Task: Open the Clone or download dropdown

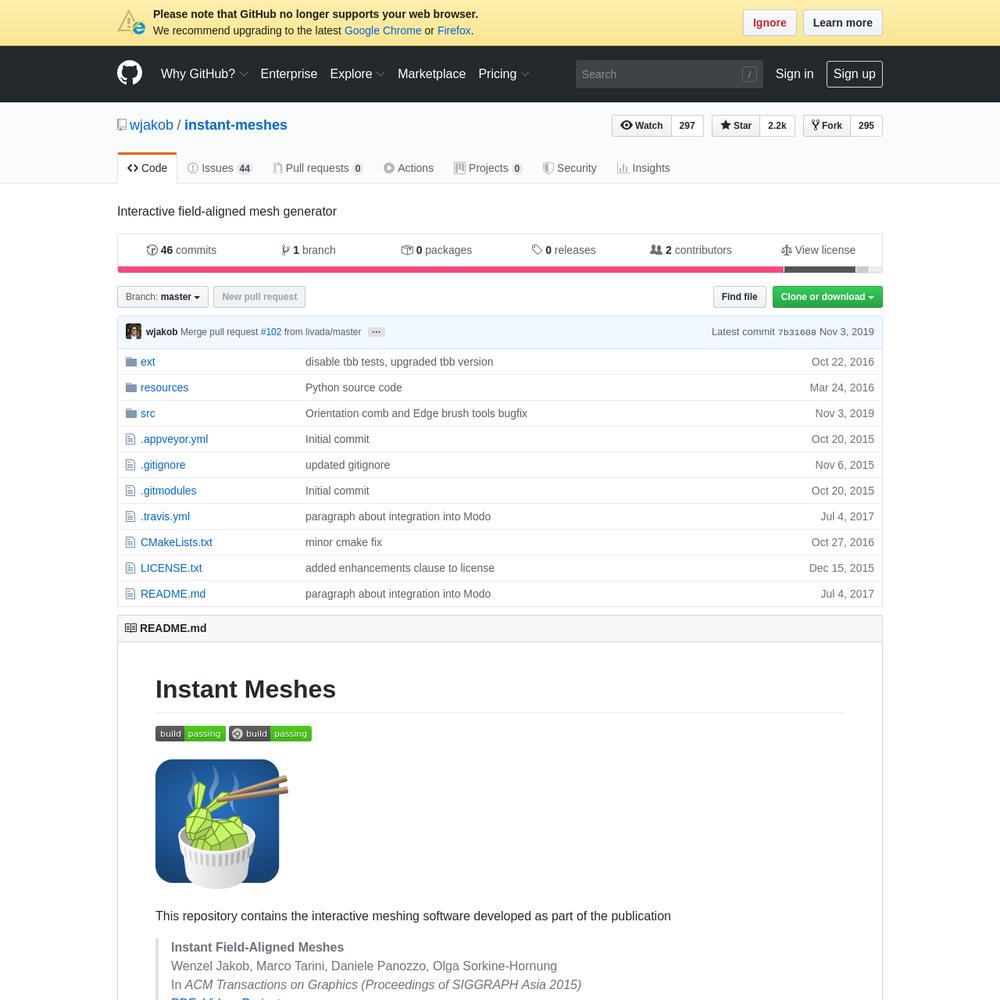Action: click(827, 297)
